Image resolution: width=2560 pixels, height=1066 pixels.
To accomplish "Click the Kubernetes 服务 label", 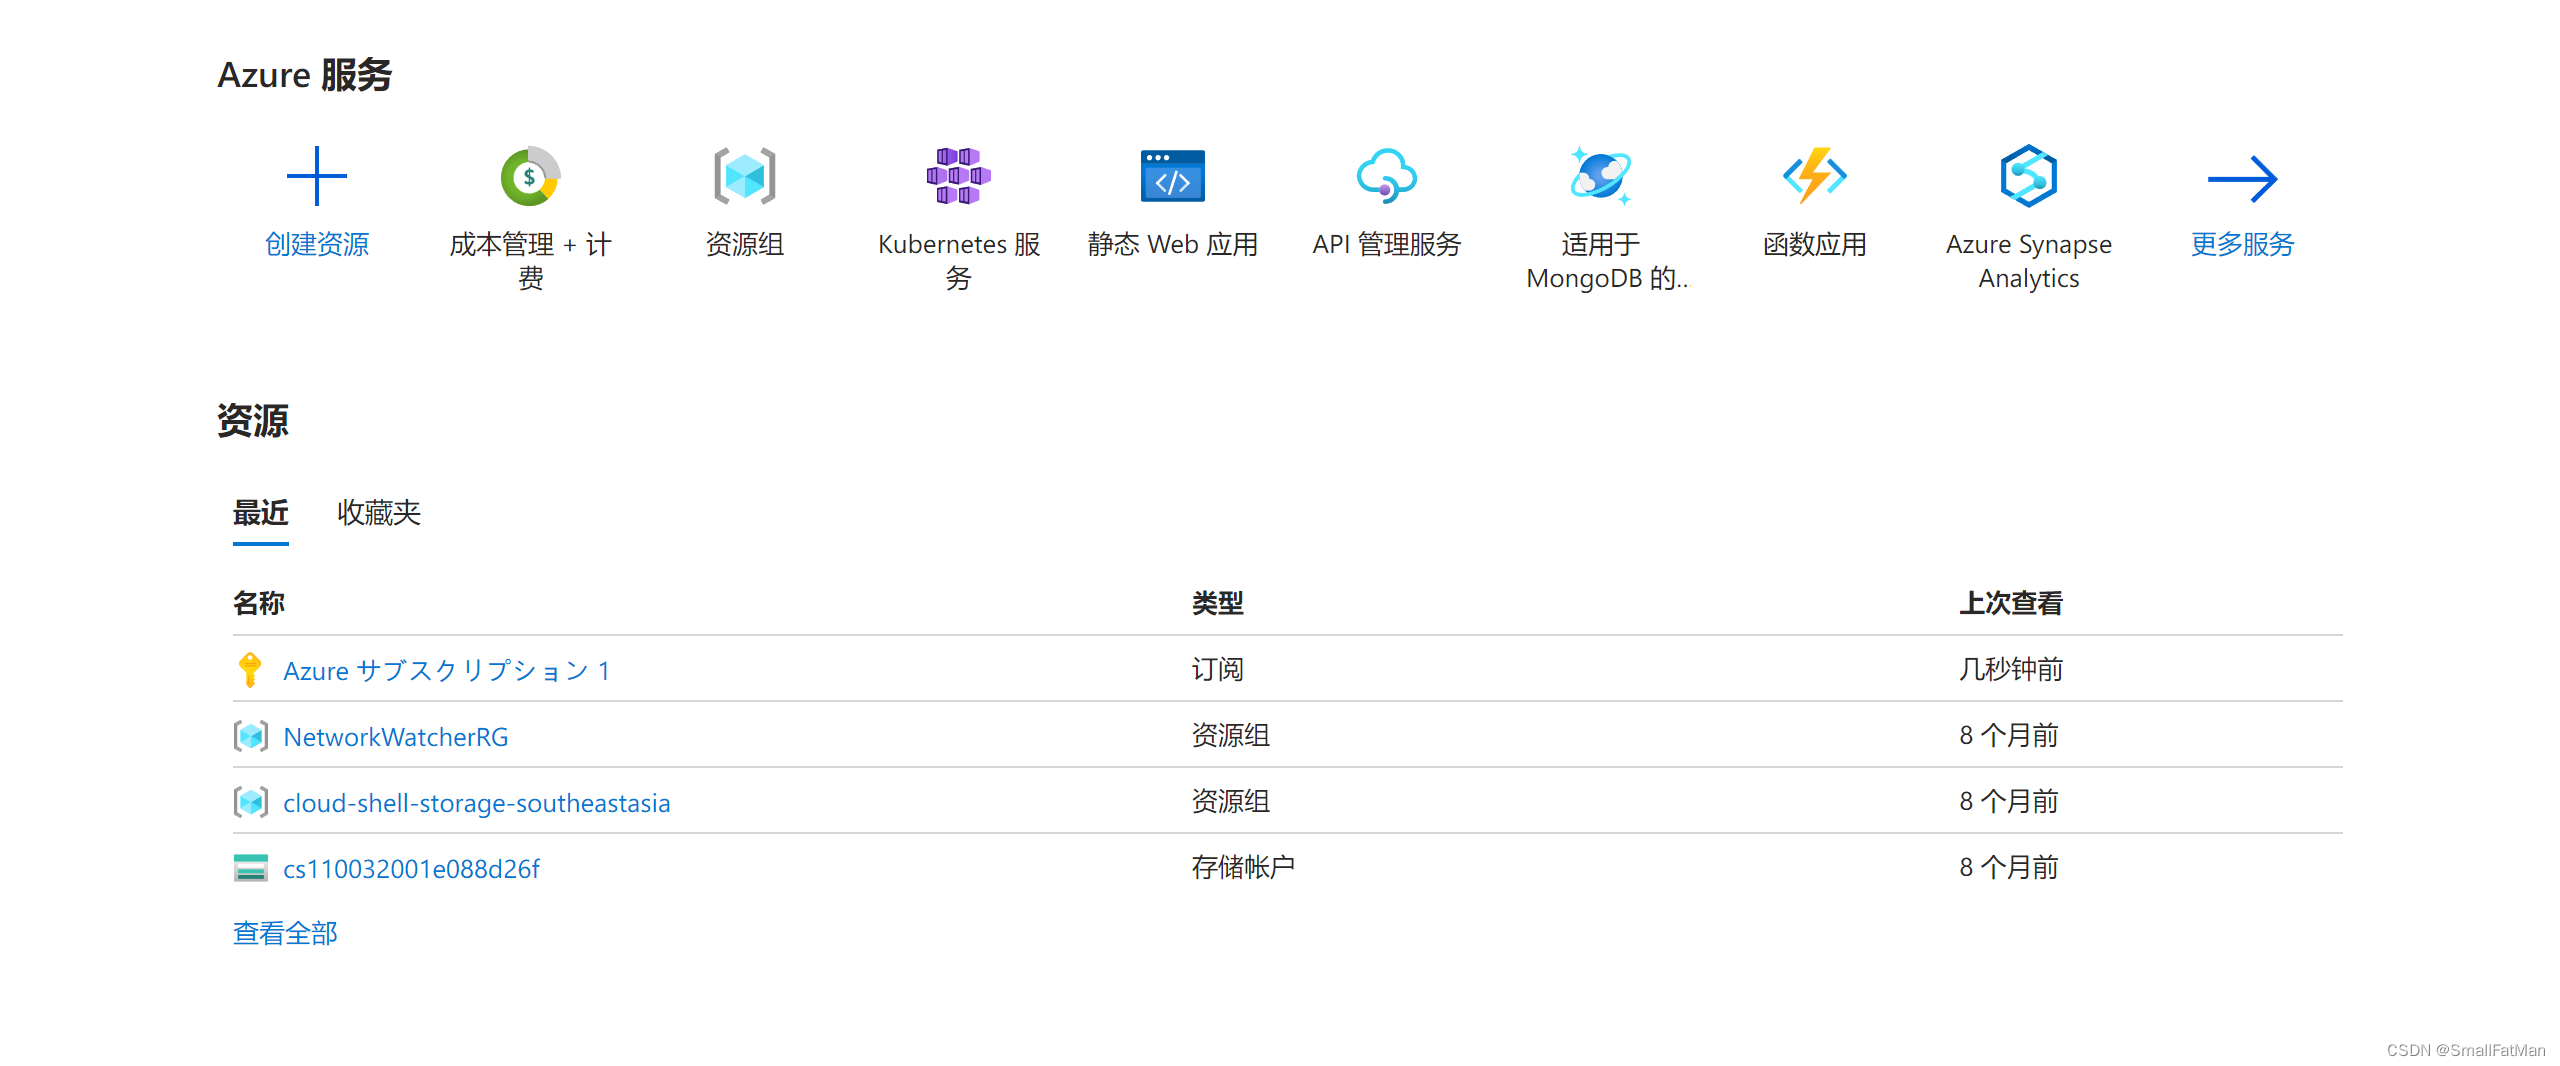I will click(x=958, y=261).
